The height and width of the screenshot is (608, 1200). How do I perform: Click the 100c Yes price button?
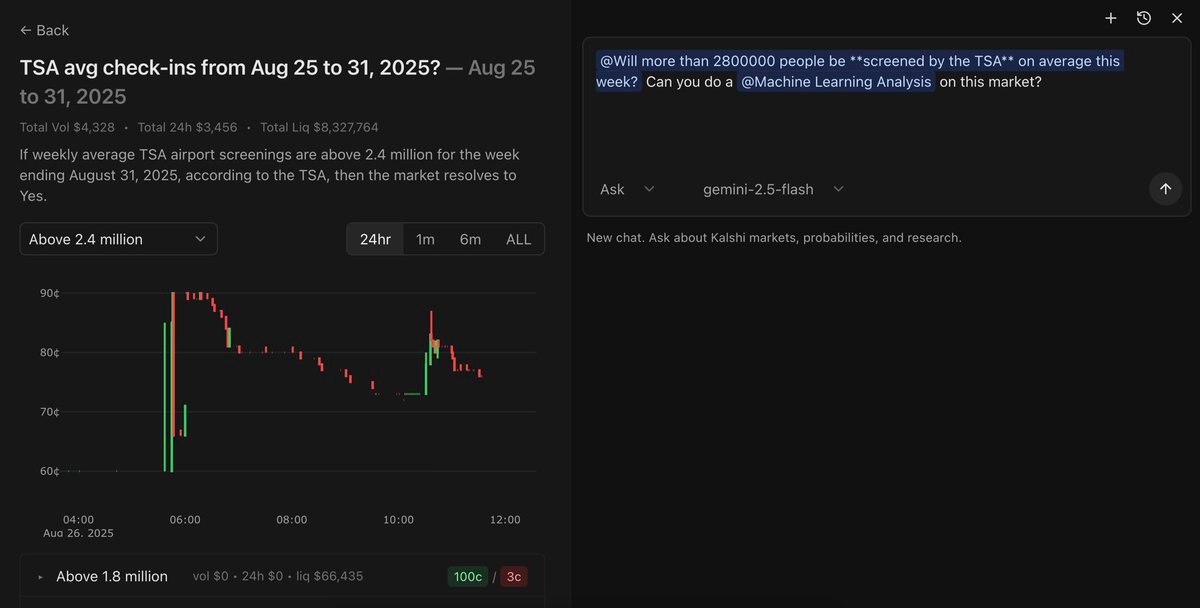(468, 577)
